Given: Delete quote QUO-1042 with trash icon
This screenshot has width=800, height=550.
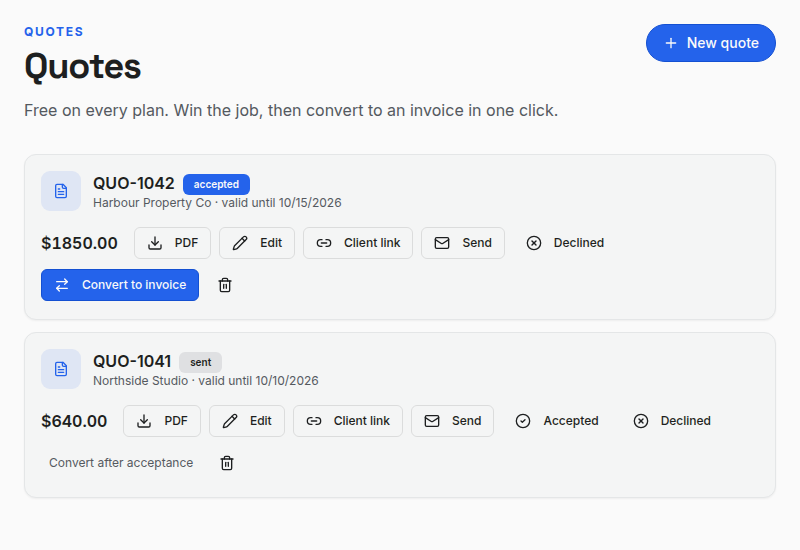Looking at the screenshot, I should [x=225, y=285].
